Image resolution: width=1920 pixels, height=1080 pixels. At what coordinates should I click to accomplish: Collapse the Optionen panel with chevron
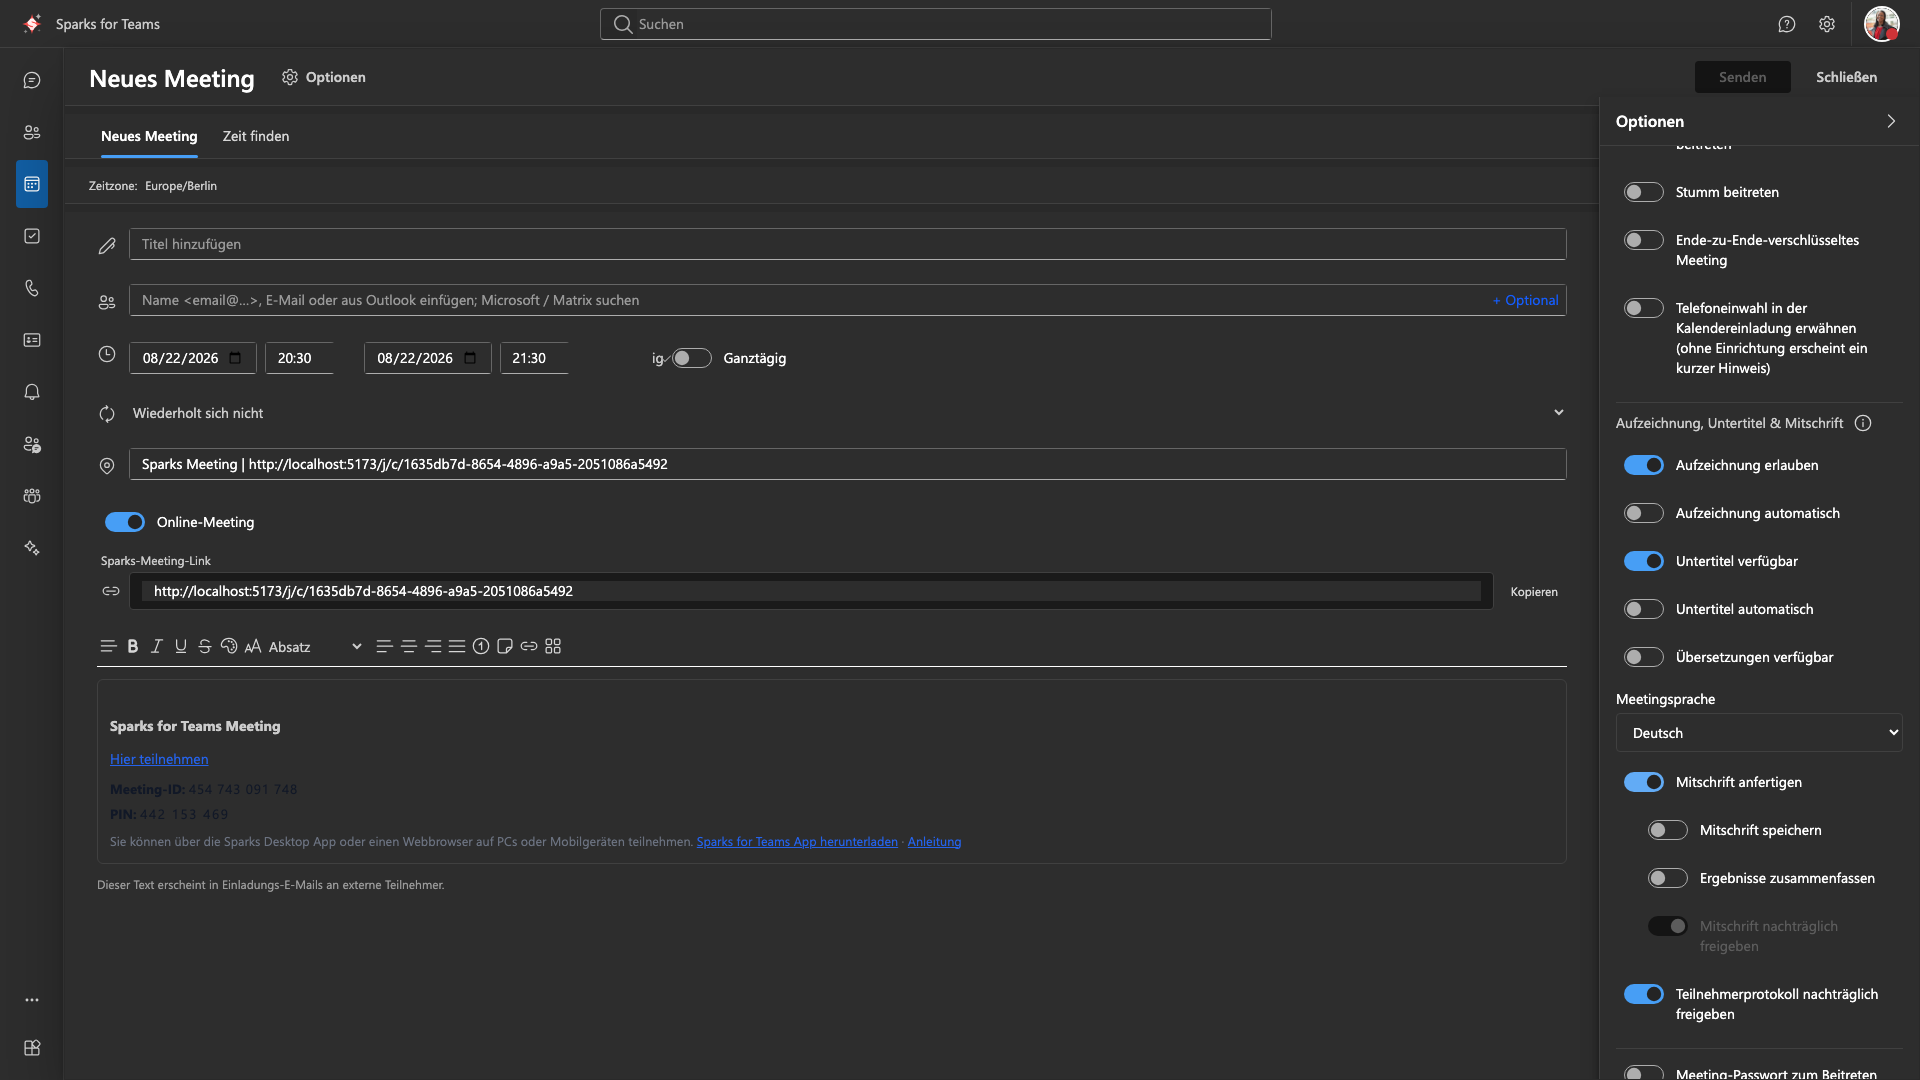1891,121
